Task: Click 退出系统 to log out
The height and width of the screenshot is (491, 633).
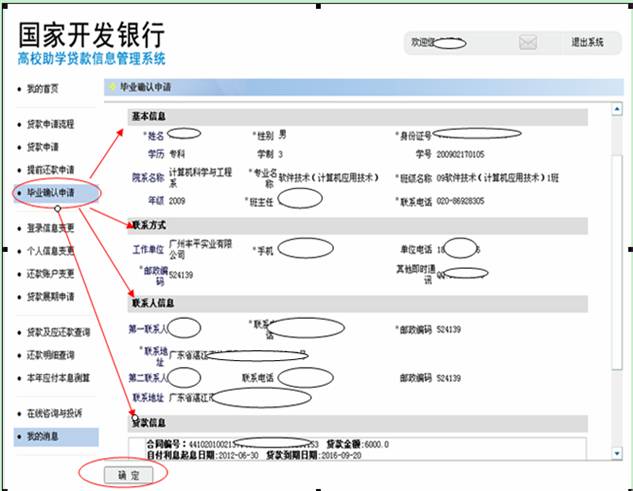Action: (587, 43)
